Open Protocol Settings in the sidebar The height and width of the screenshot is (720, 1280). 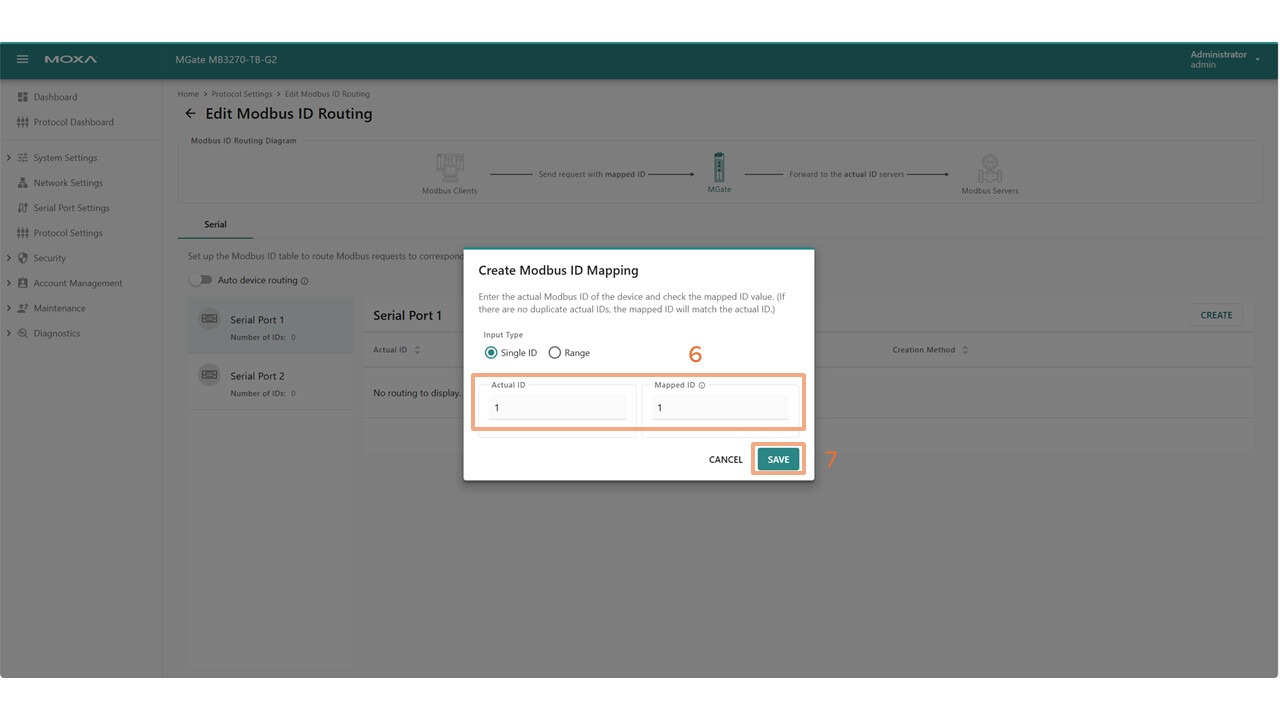click(67, 233)
